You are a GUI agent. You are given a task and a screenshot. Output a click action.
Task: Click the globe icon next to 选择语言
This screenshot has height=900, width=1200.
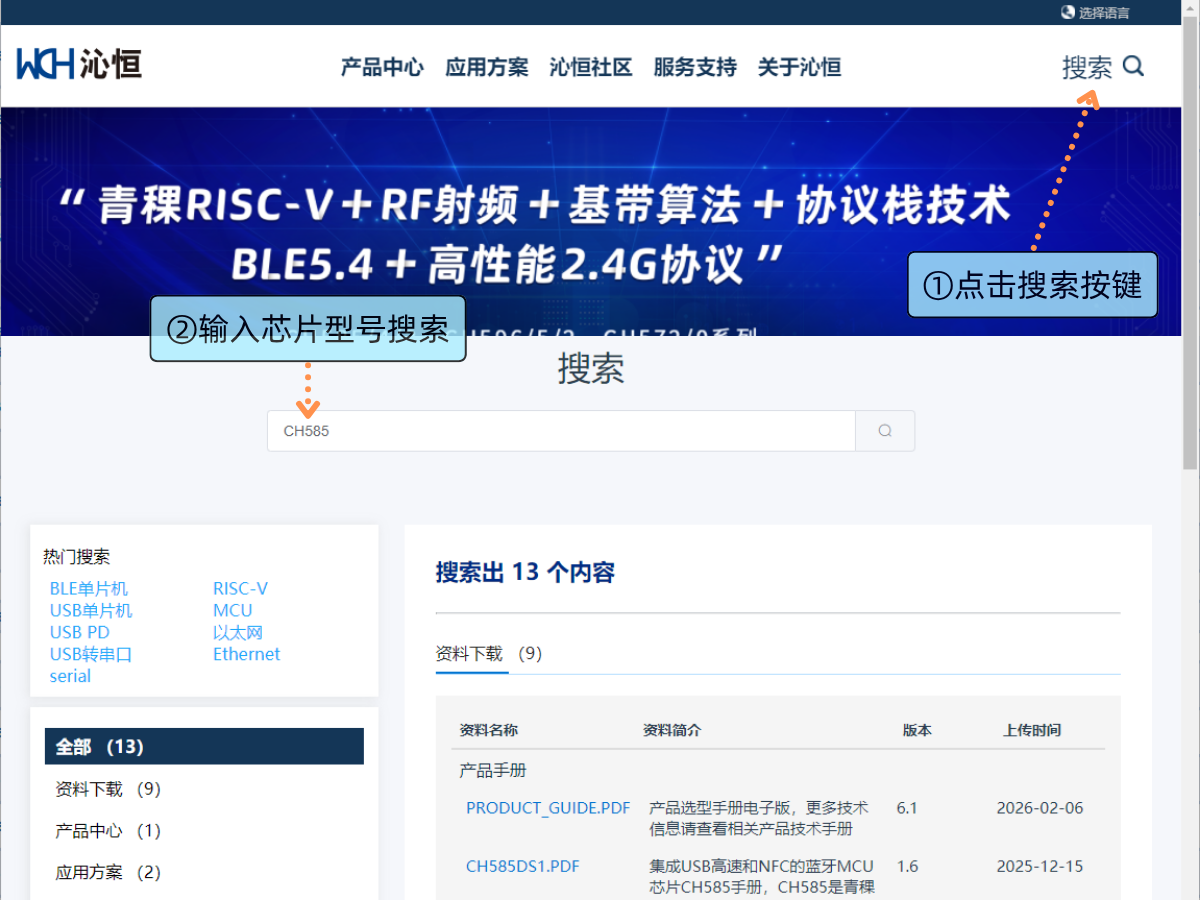point(1069,12)
